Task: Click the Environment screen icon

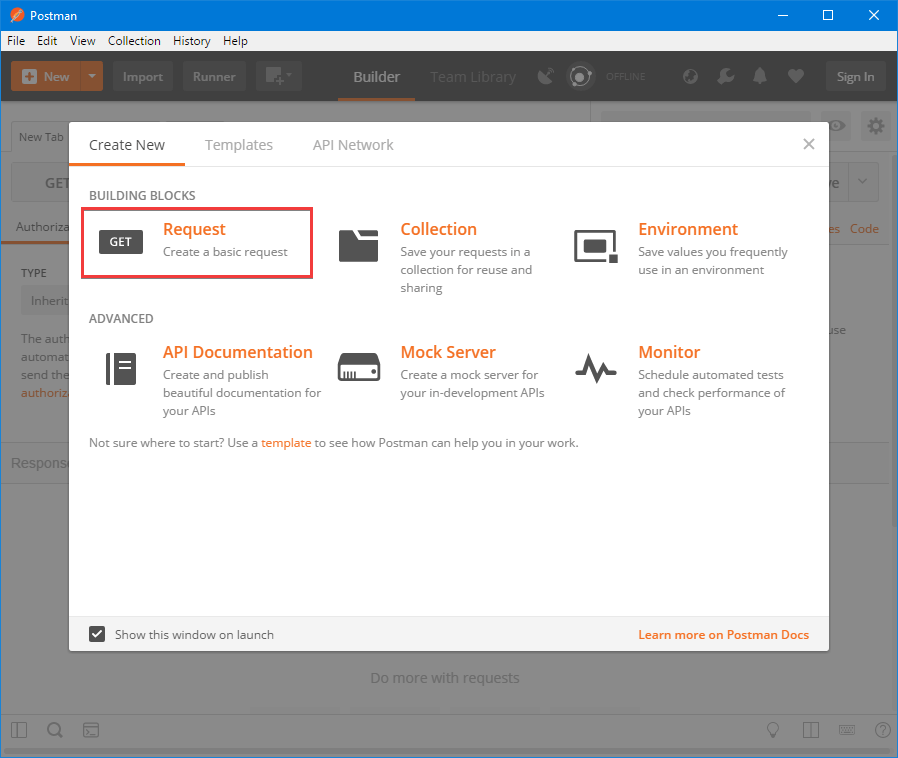Action: point(596,246)
